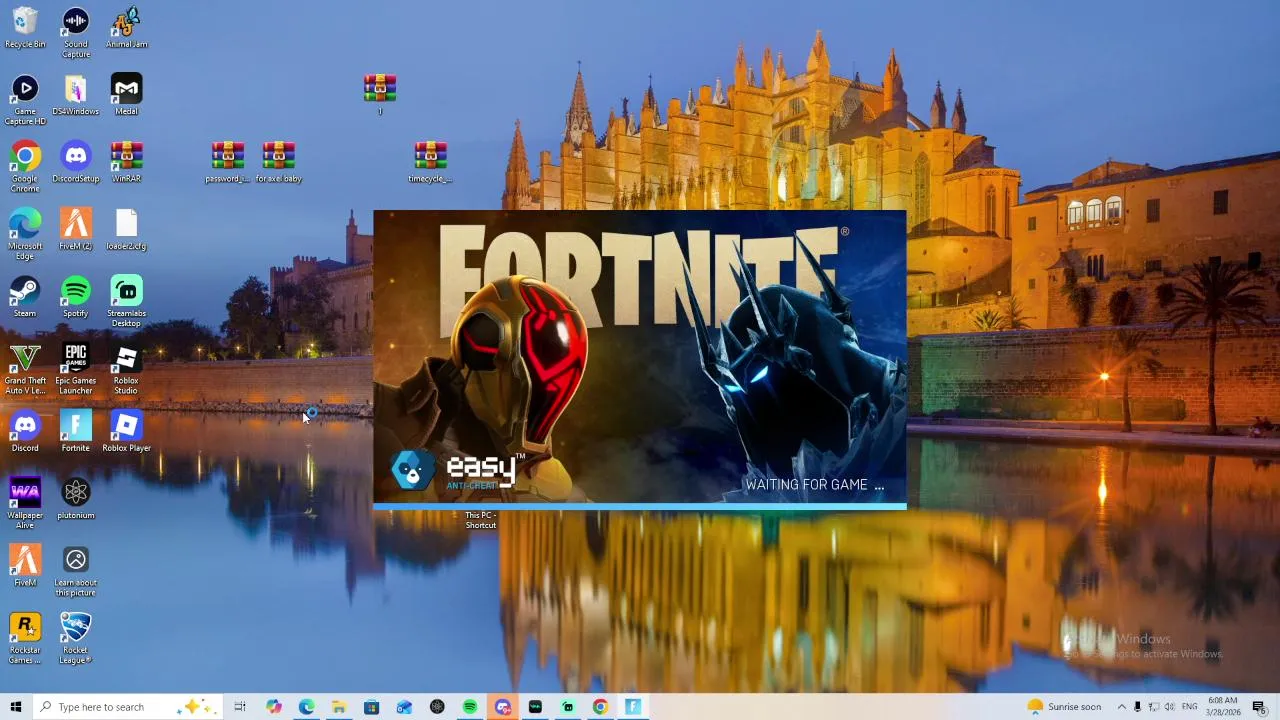Viewport: 1280px width, 720px height.
Task: Open Streamlabs Desktop from desktop icons
Action: click(126, 301)
